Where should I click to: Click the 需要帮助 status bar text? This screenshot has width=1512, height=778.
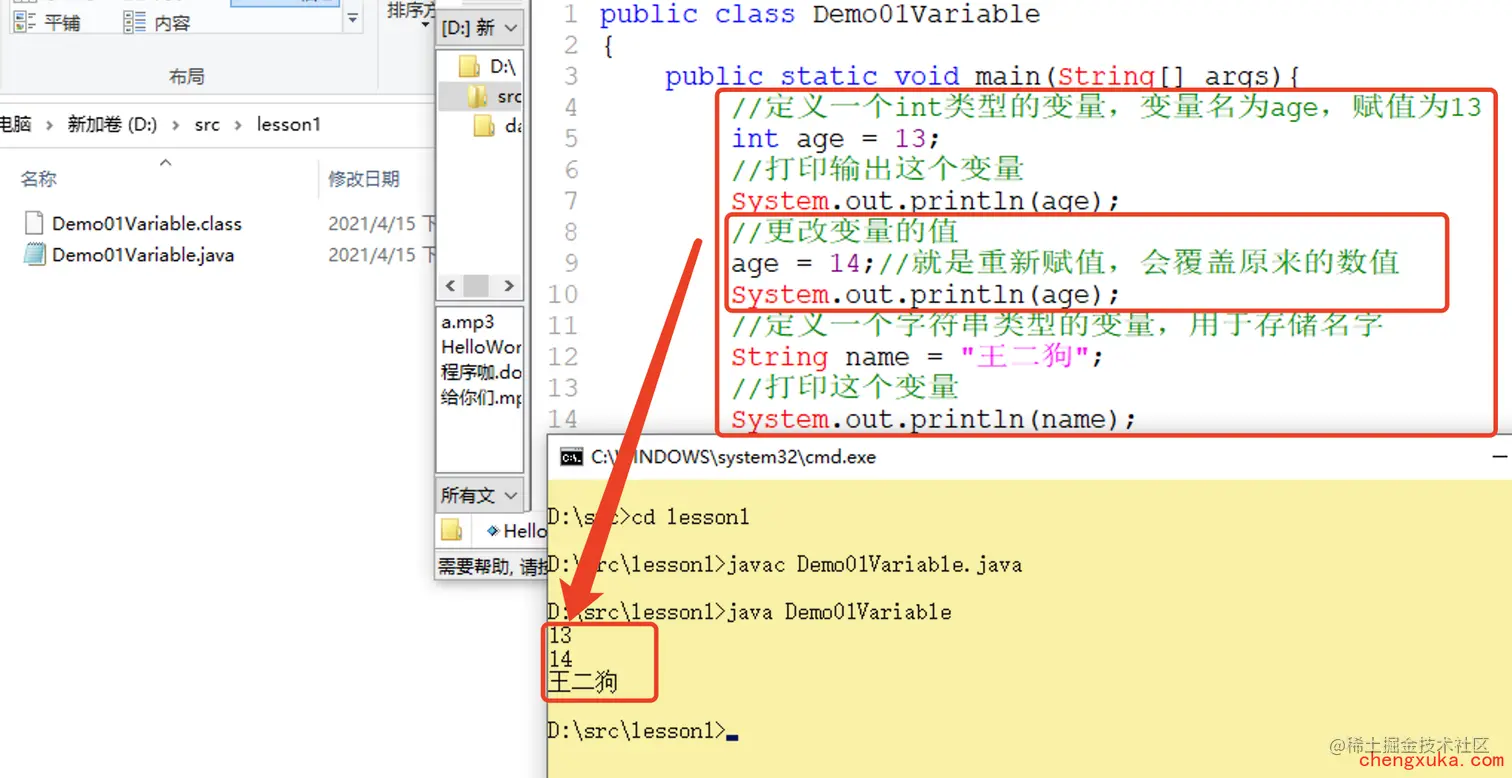point(492,567)
